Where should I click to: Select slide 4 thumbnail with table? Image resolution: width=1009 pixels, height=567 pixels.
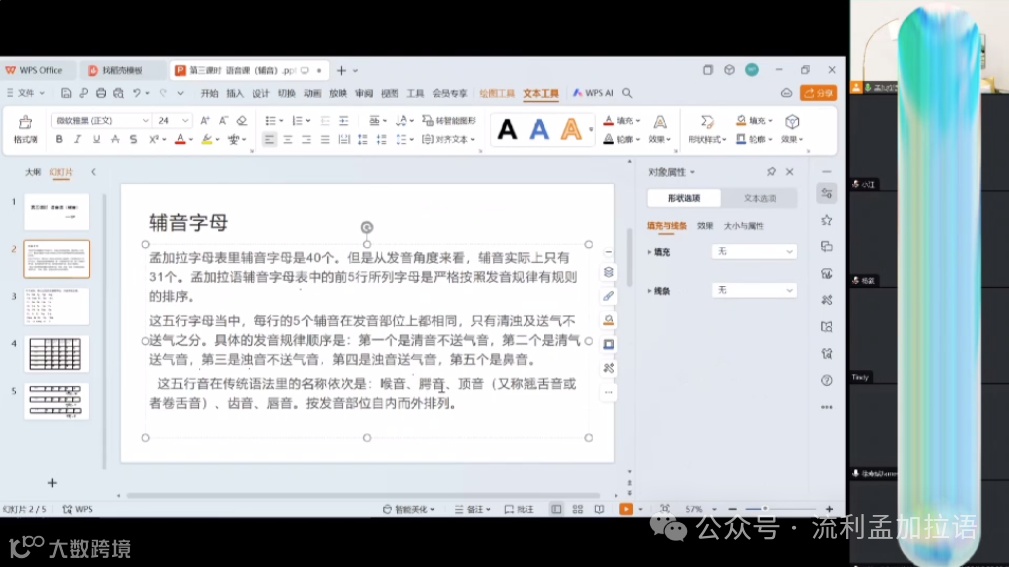tap(57, 353)
